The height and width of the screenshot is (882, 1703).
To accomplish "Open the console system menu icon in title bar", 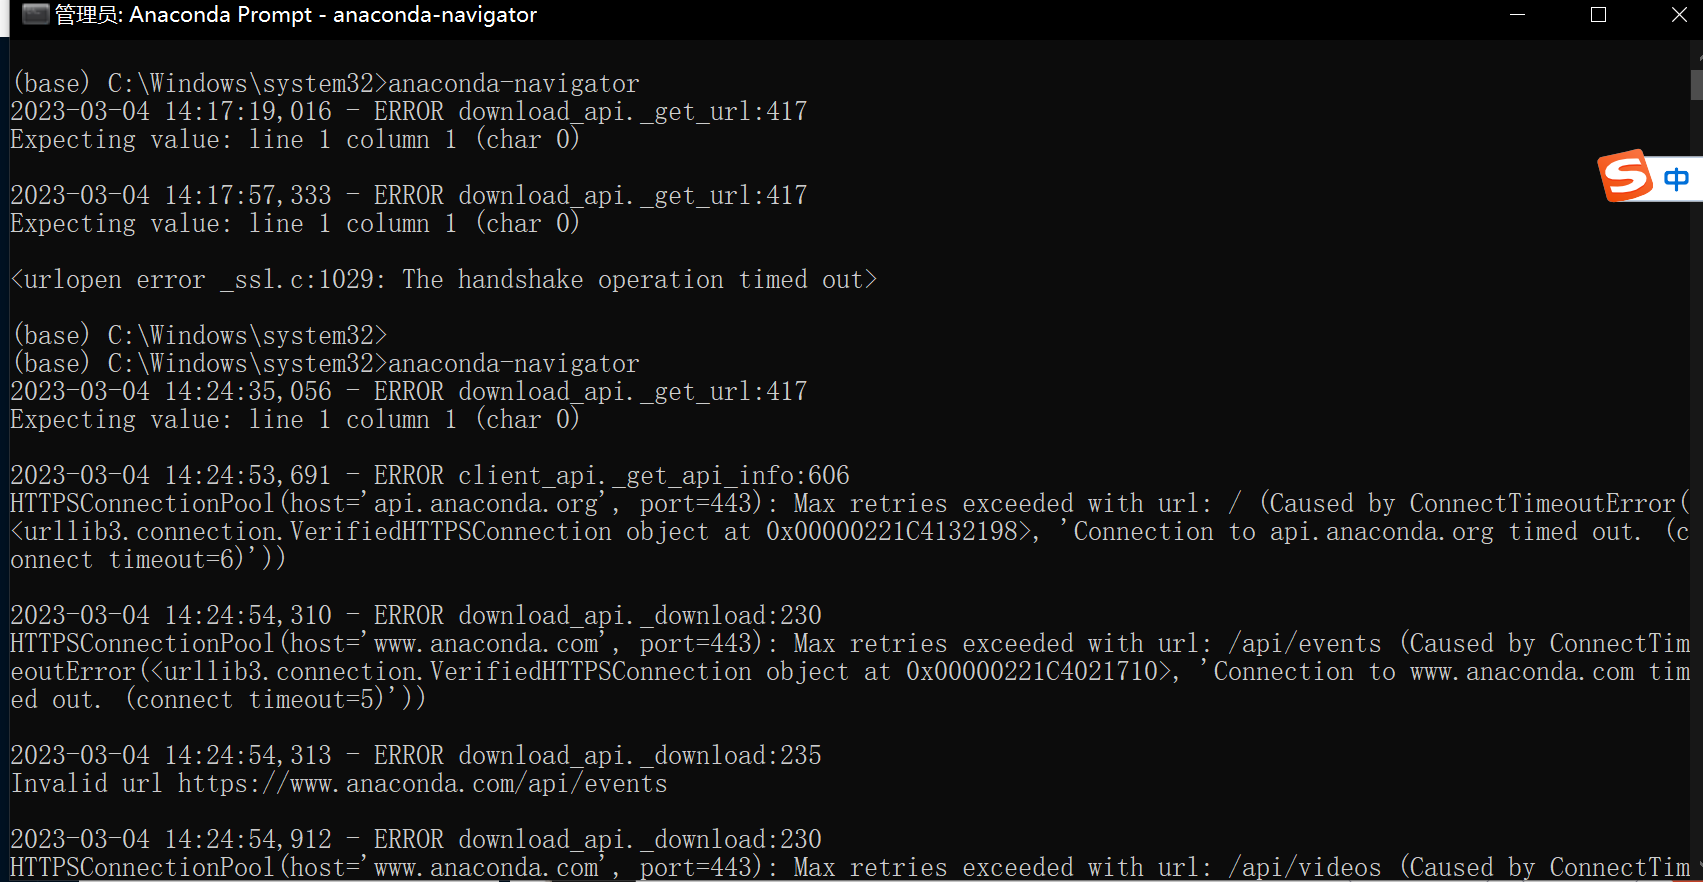I will (36, 15).
